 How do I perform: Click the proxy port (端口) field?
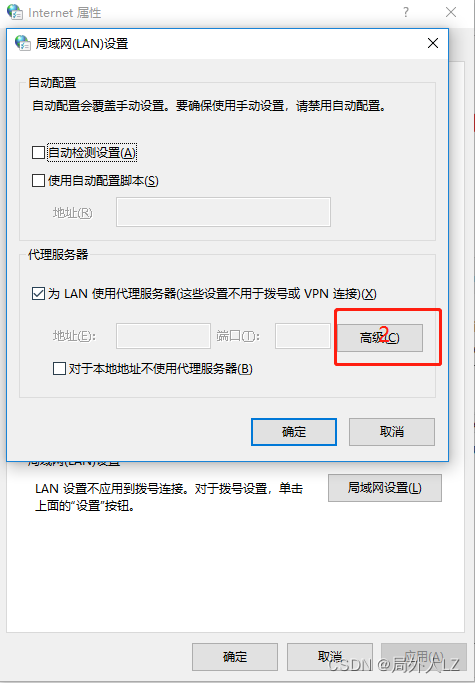click(x=303, y=336)
